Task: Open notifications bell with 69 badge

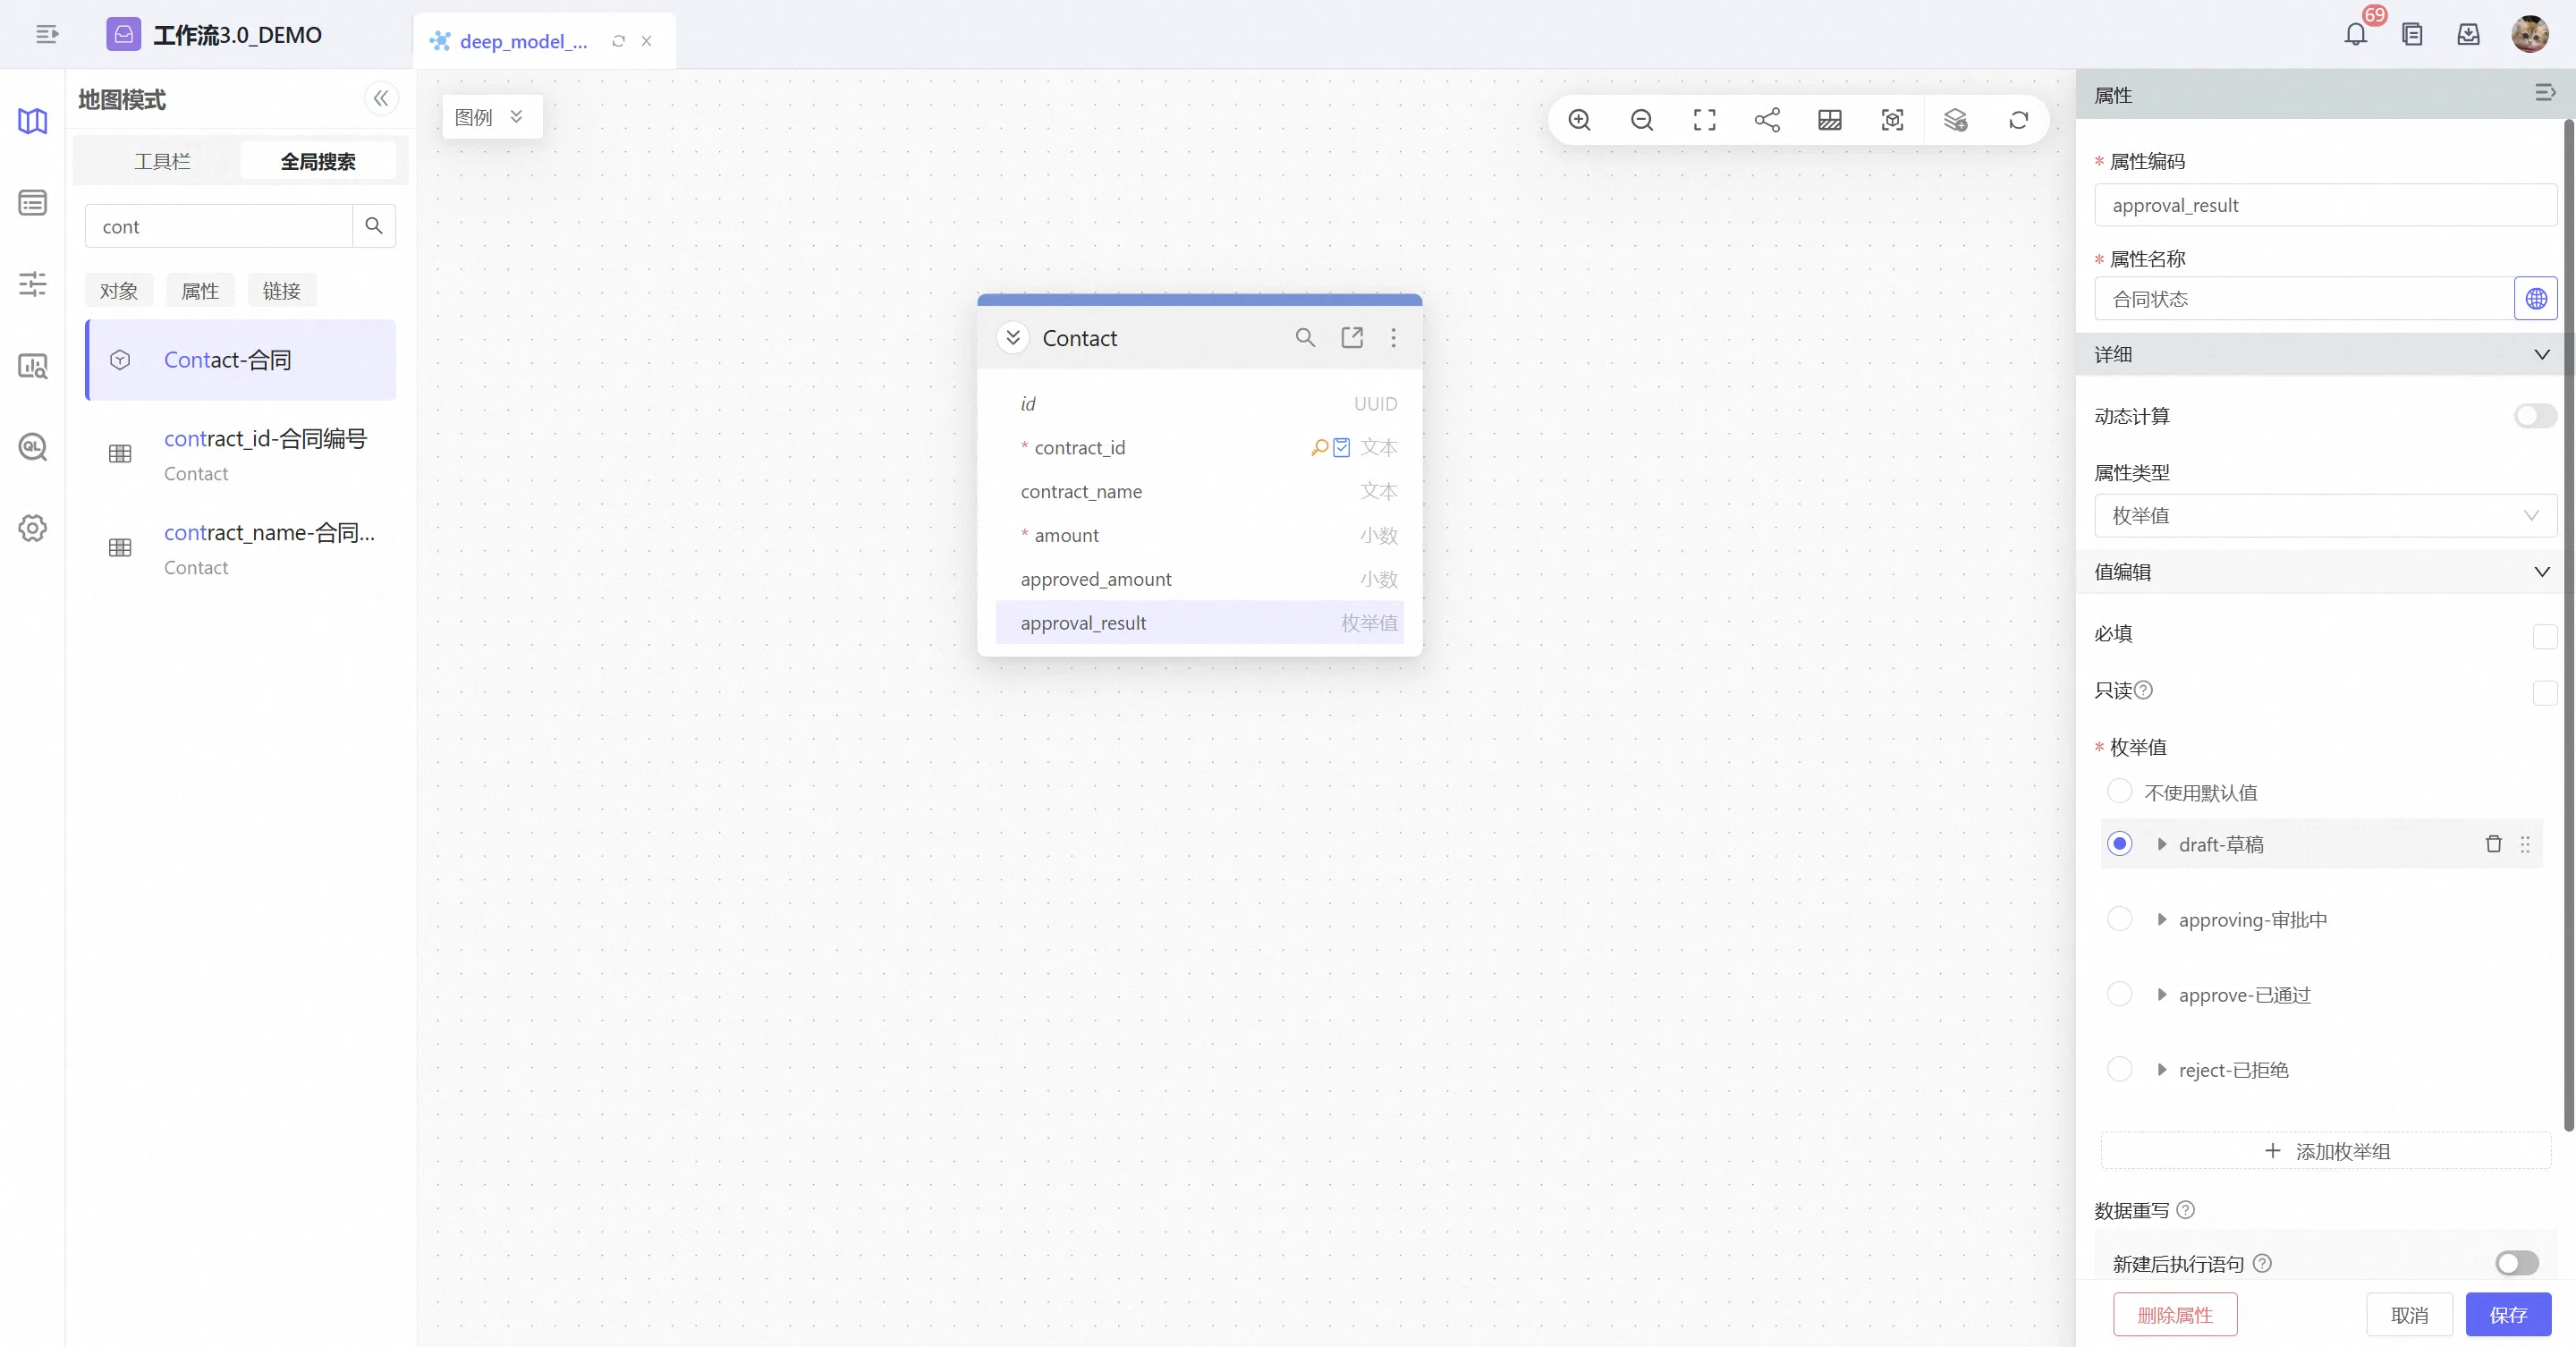Action: (x=2356, y=34)
